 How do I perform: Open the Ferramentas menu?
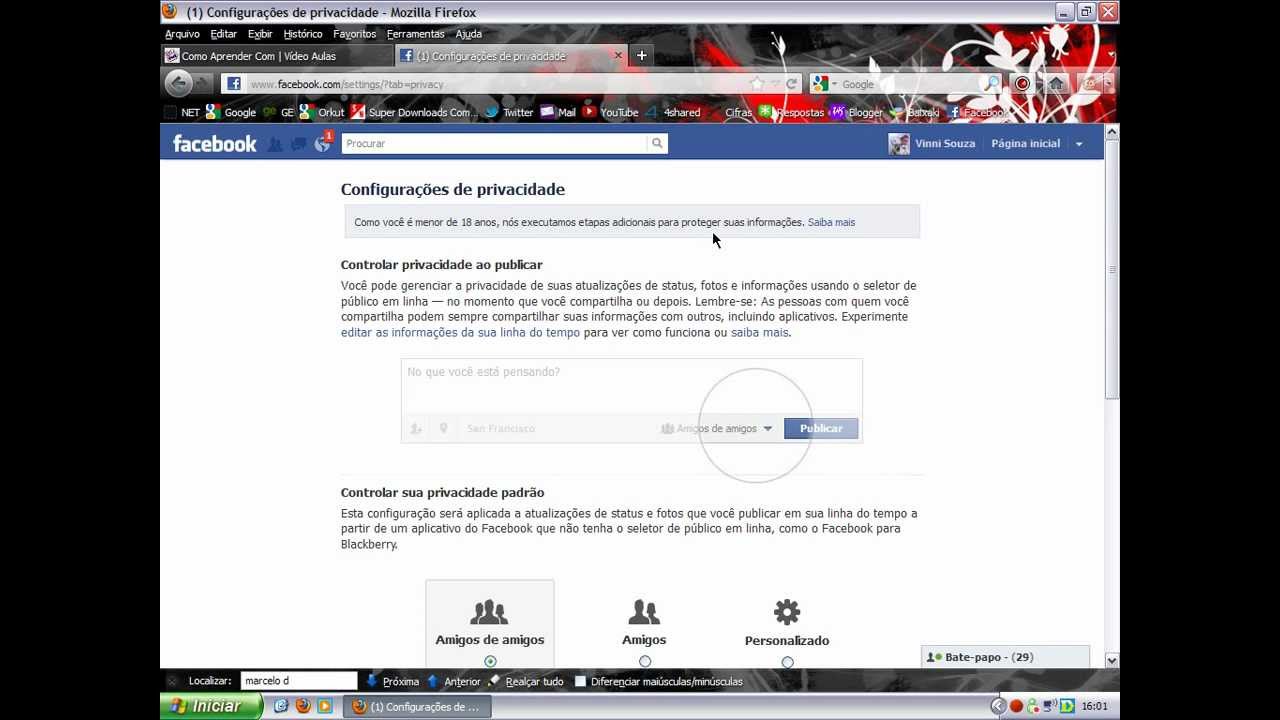(x=416, y=34)
